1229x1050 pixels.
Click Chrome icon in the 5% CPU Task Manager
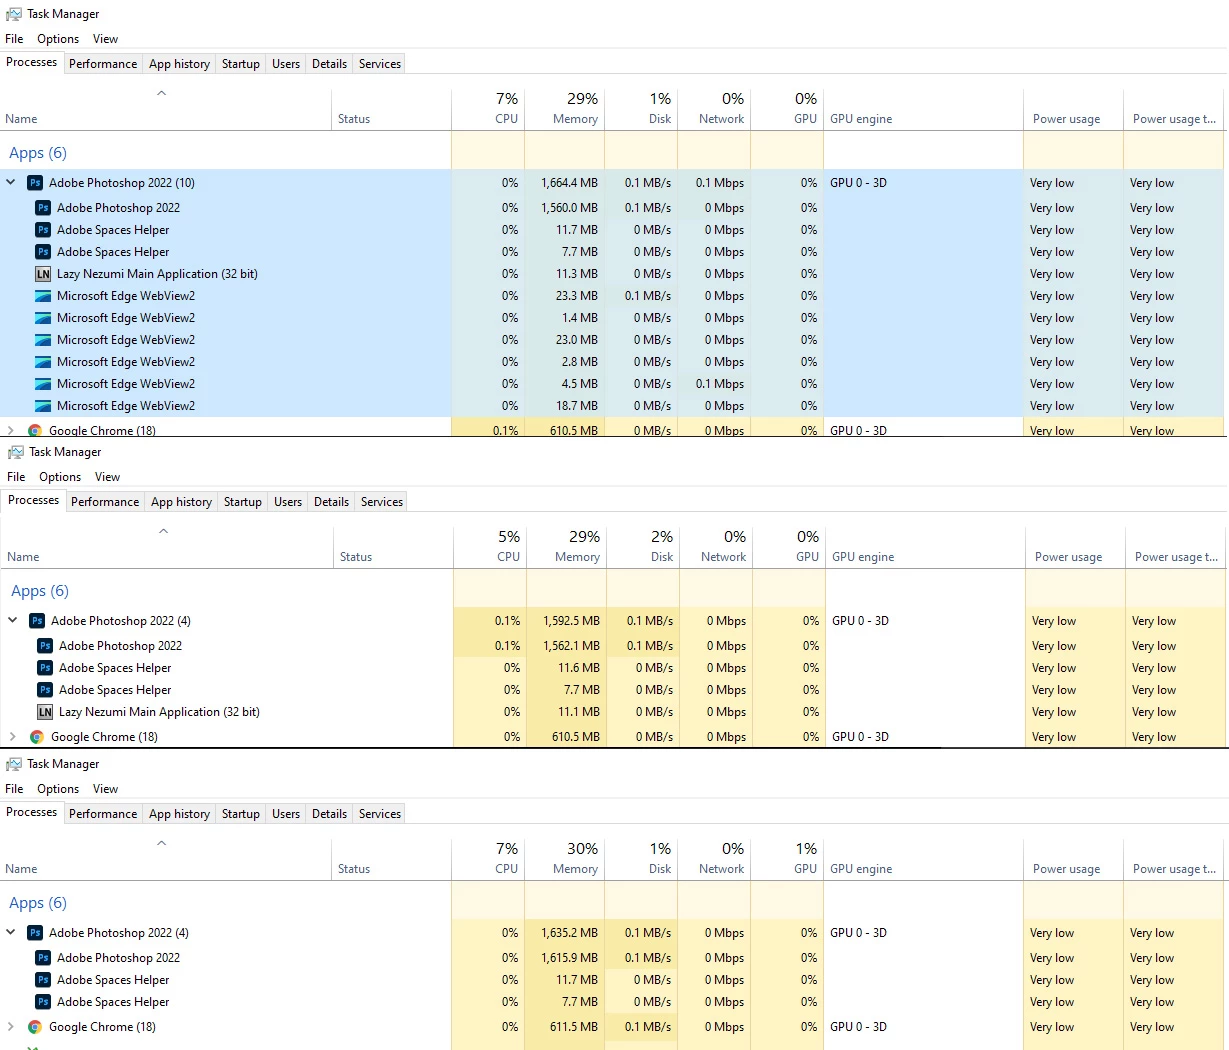tap(37, 737)
